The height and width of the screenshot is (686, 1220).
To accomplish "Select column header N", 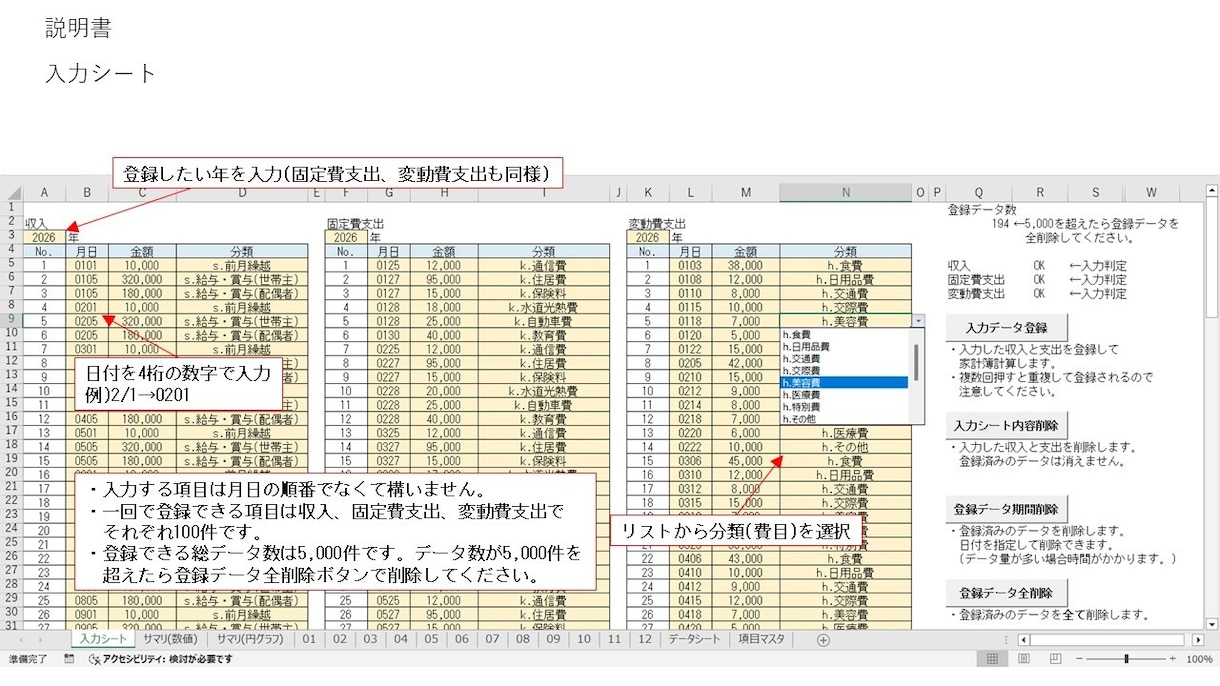I will pos(845,192).
